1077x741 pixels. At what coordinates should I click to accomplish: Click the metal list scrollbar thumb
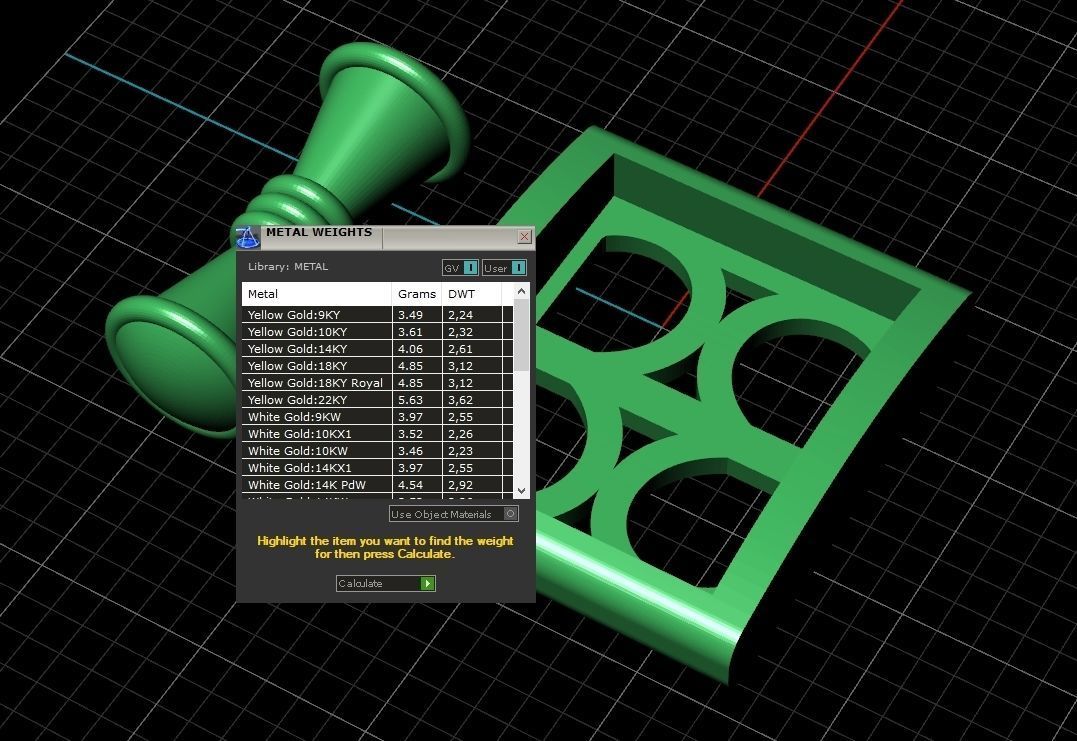(x=521, y=335)
